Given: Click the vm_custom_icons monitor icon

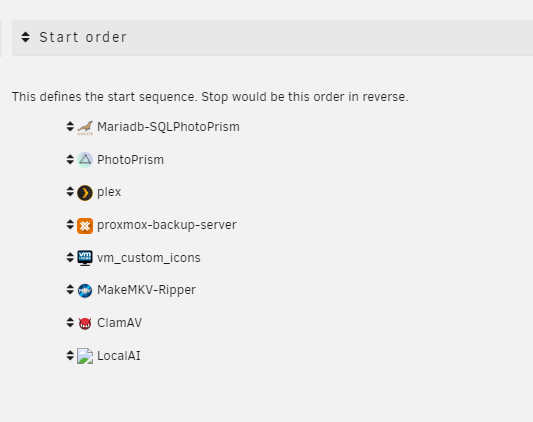Looking at the screenshot, I should tap(85, 258).
